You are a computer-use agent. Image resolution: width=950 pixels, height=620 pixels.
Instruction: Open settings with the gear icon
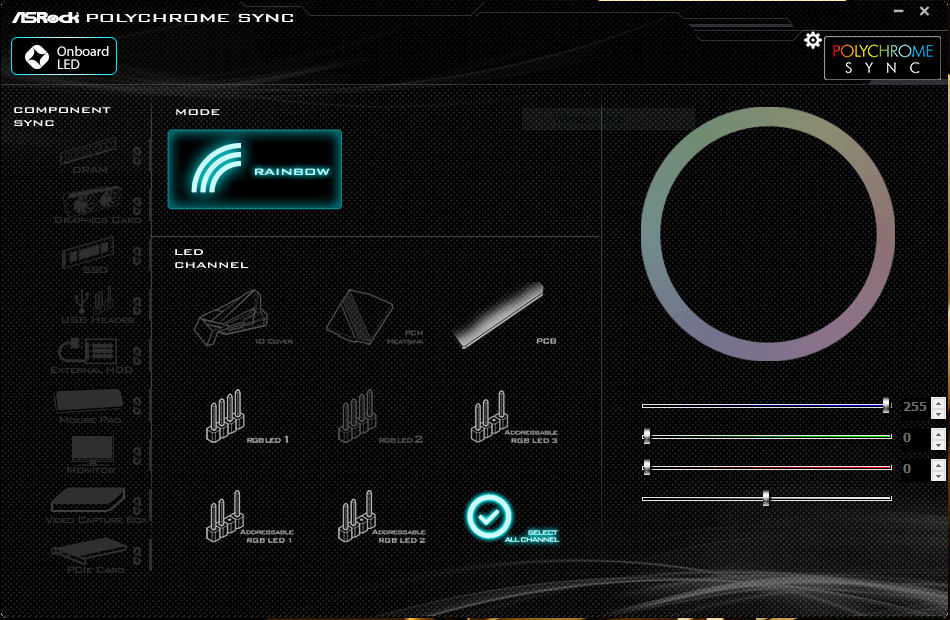click(x=812, y=41)
